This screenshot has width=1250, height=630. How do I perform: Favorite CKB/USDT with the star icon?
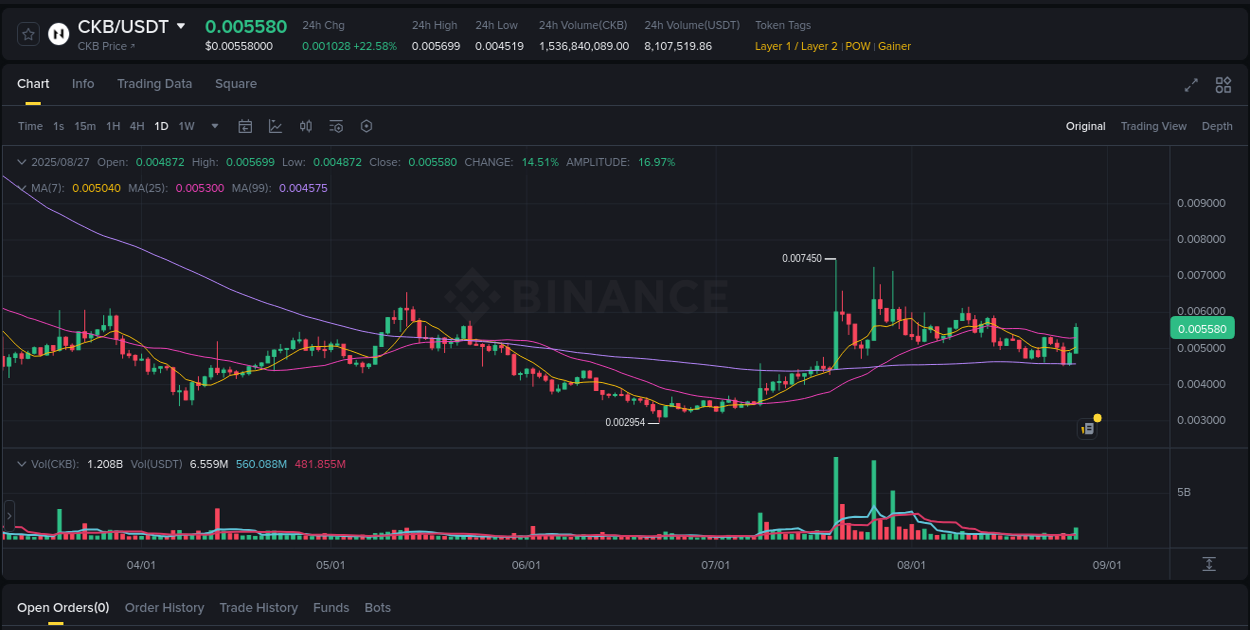pyautogui.click(x=27, y=33)
